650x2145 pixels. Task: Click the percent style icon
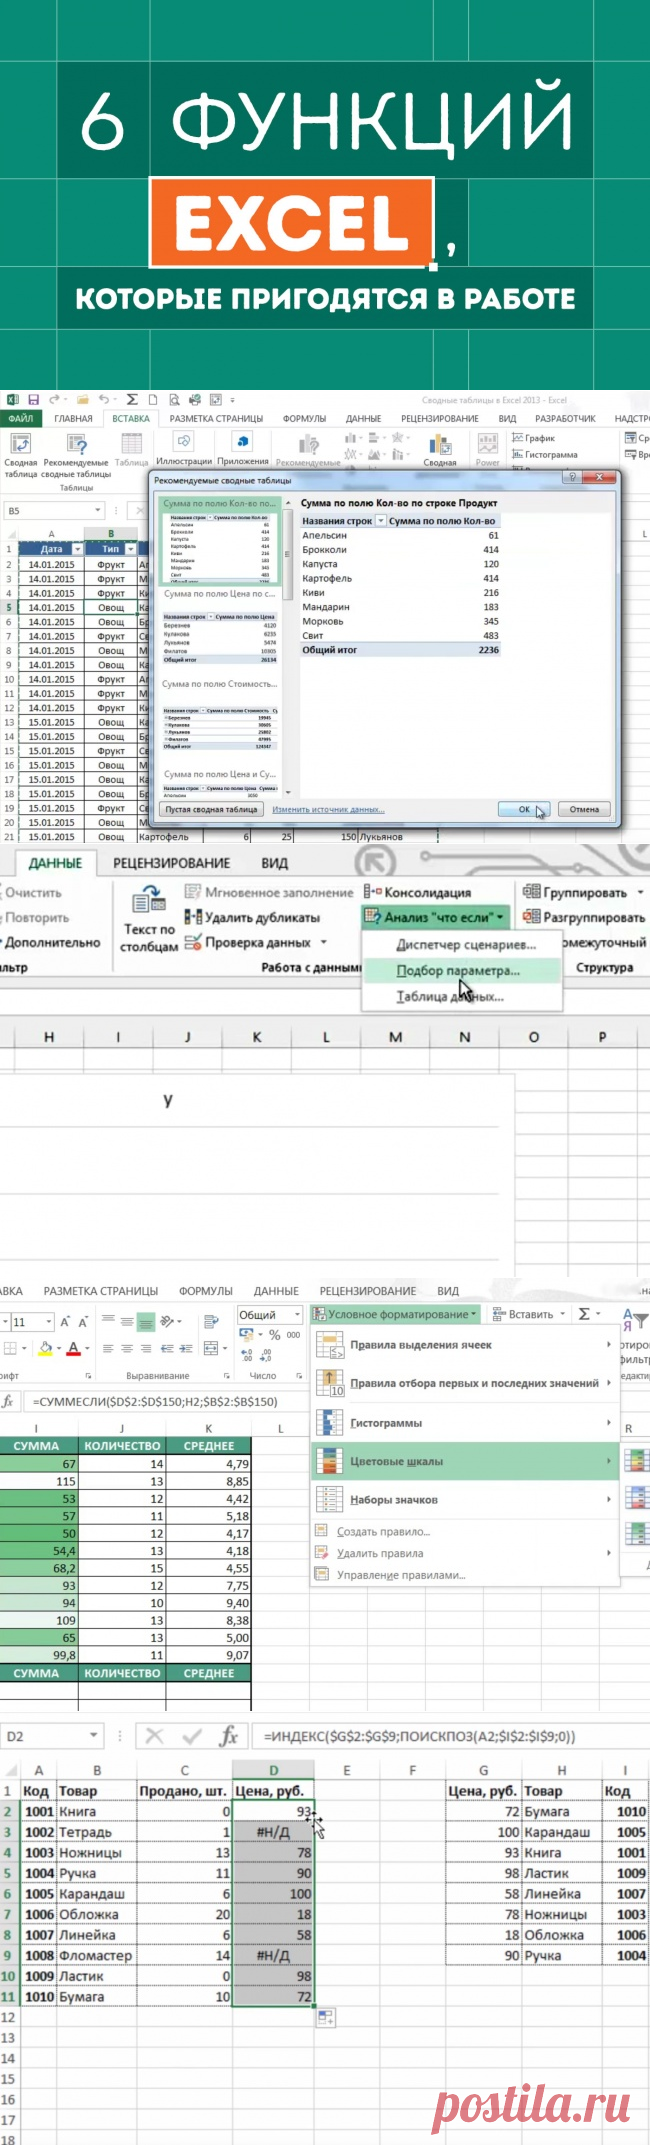274,1335
